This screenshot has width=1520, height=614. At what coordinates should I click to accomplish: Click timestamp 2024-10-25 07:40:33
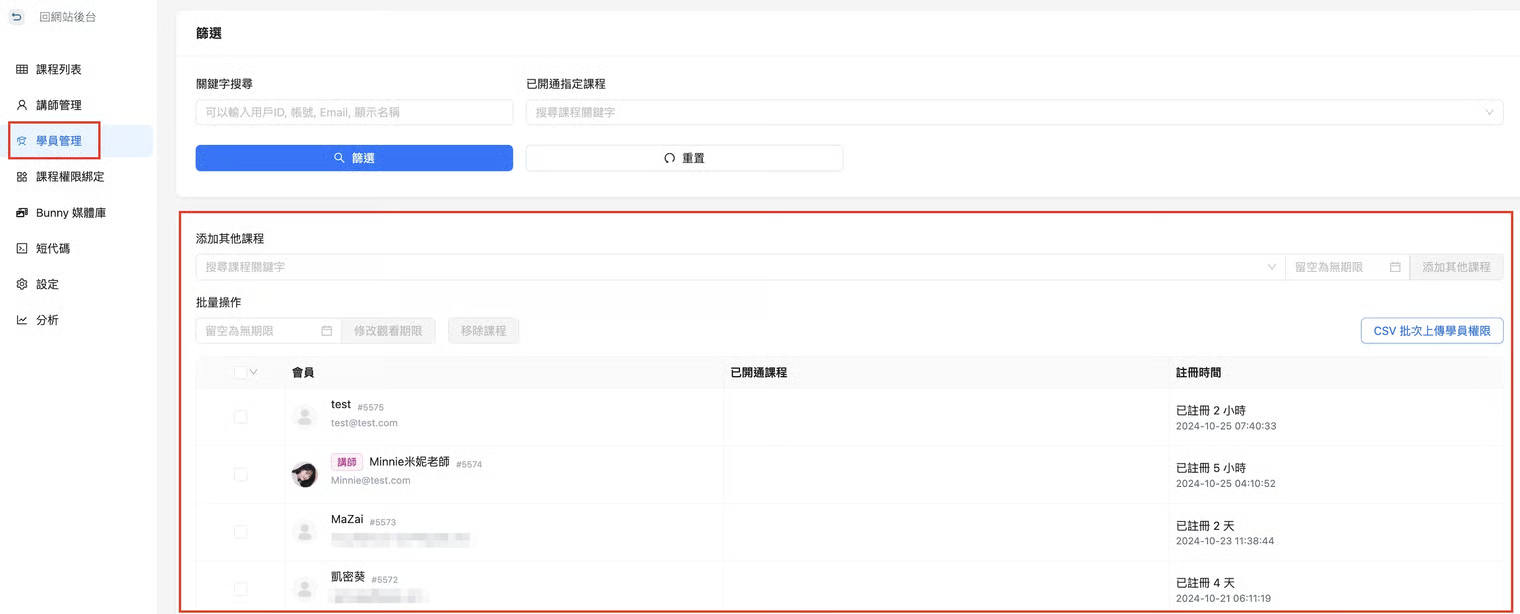point(1226,426)
